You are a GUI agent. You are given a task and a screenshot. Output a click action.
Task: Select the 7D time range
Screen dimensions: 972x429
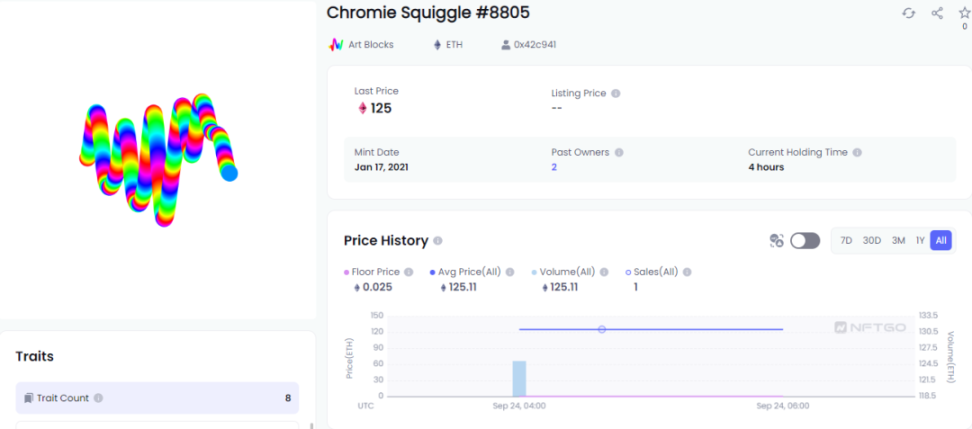(846, 241)
